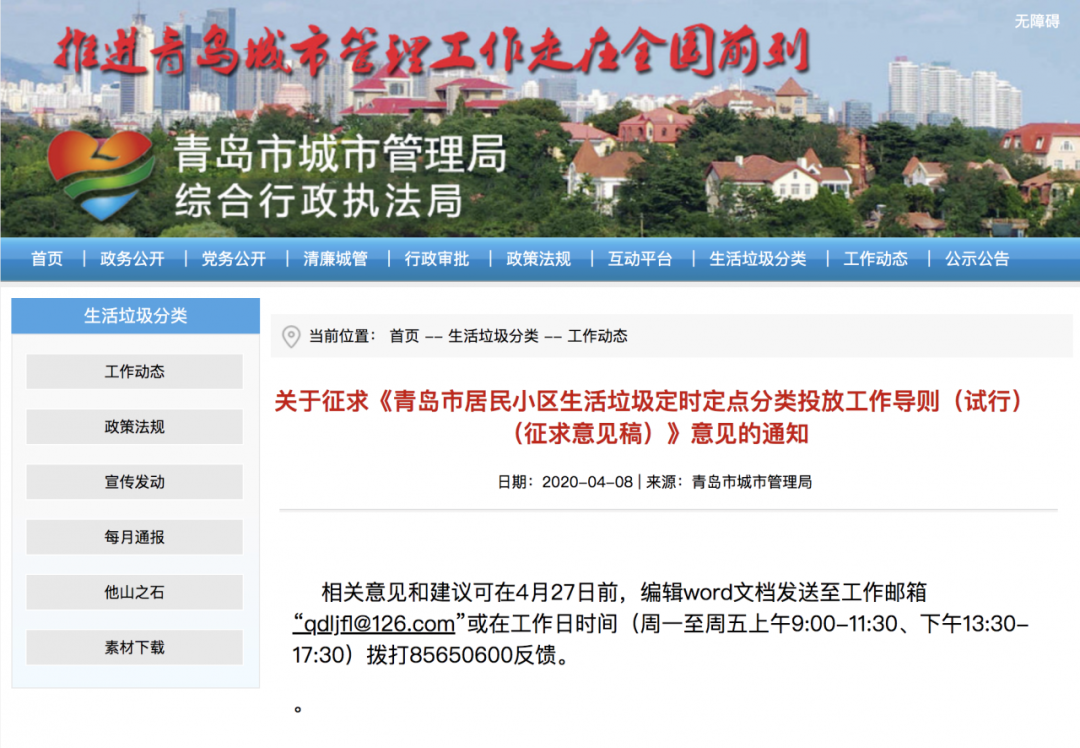The width and height of the screenshot is (1080, 748).
Task: Click breadcrumb link 工作动态
Action: (597, 336)
